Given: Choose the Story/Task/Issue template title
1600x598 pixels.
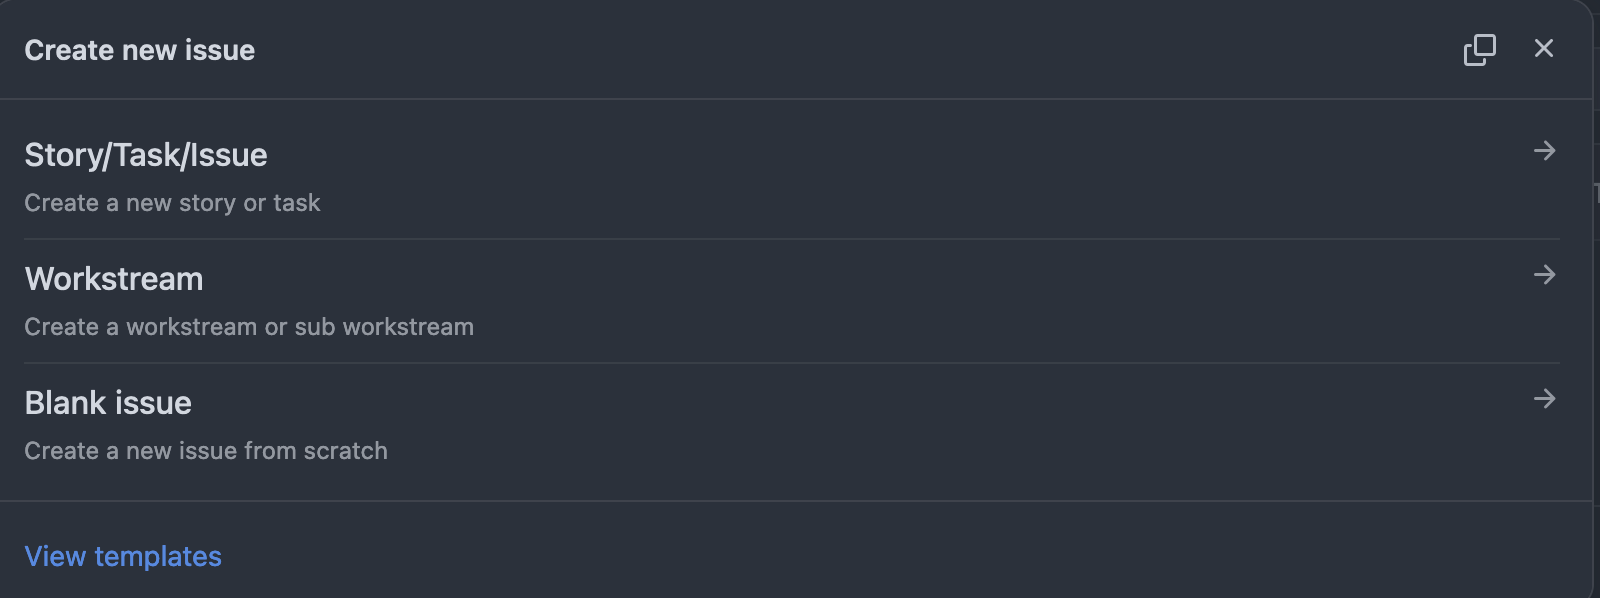Looking at the screenshot, I should point(146,155).
